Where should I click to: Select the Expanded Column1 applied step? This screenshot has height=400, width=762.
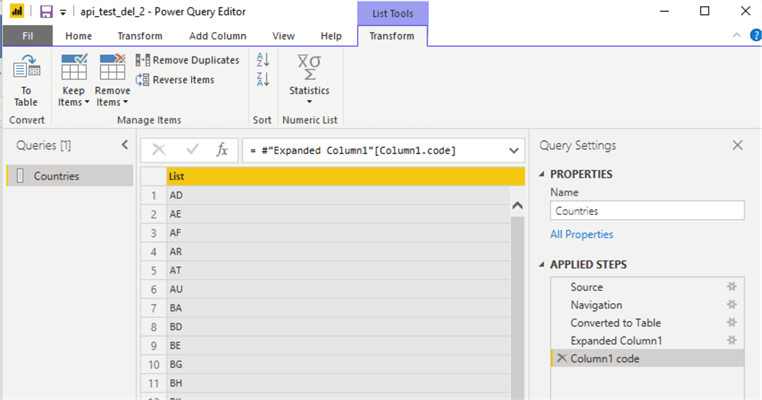(x=615, y=341)
